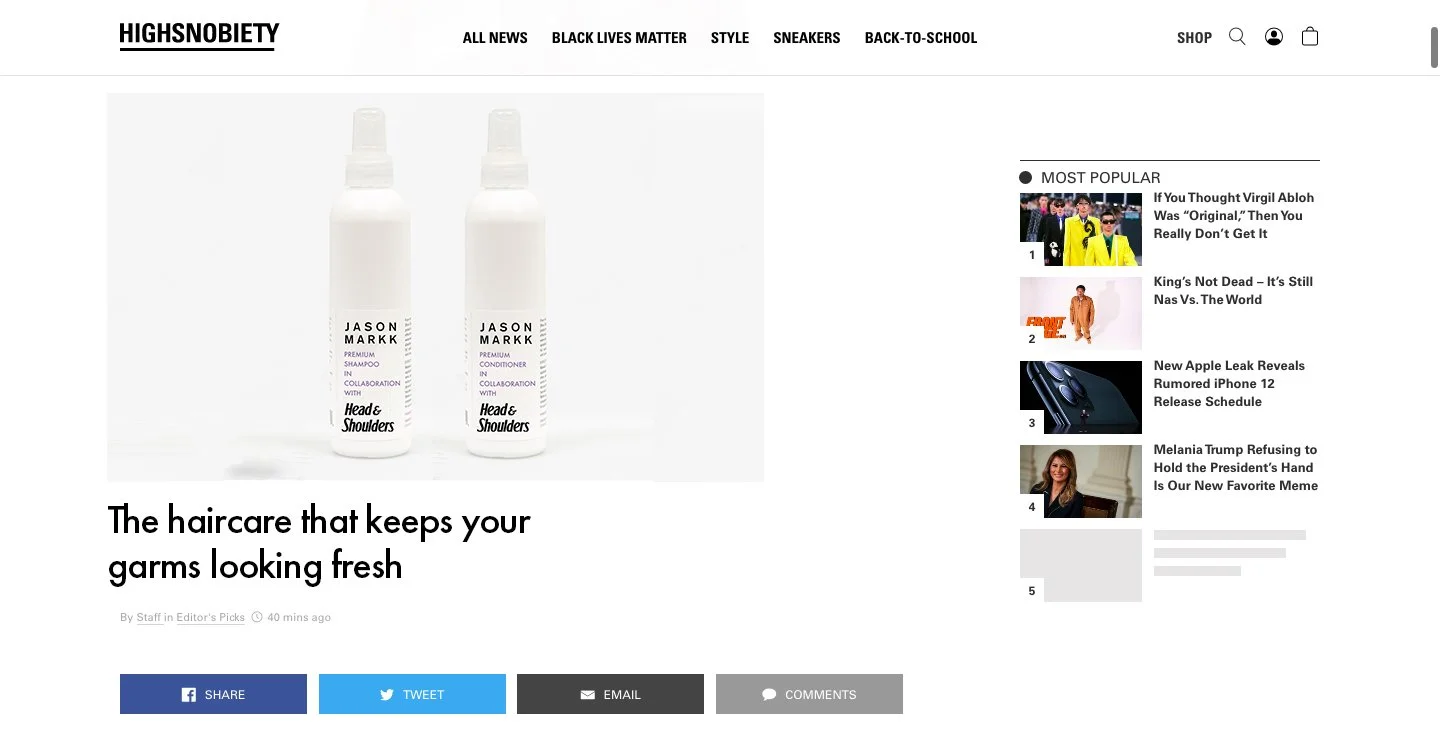Viewport: 1440px width, 738px height.
Task: Open the user account icon
Action: 1274,37
